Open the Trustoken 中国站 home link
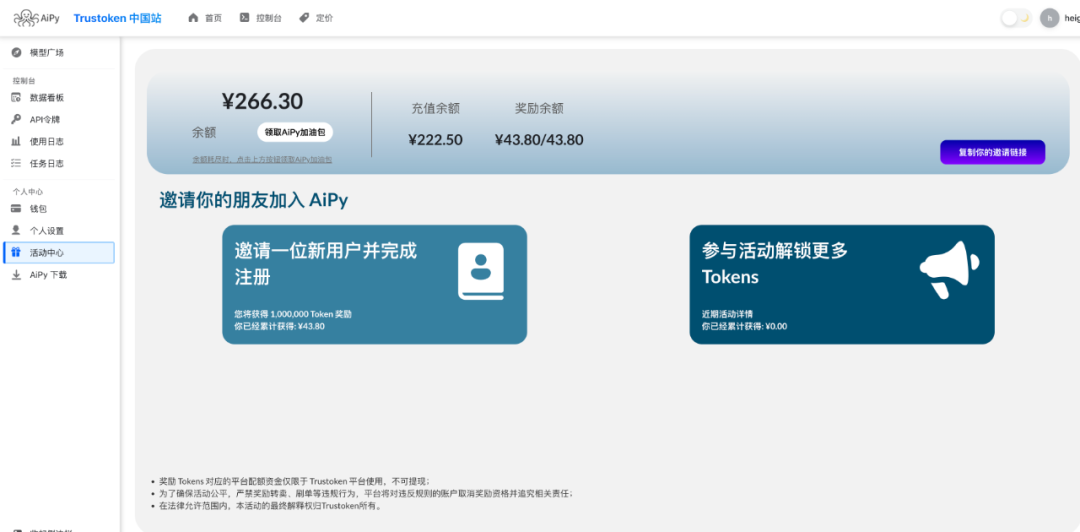The width and height of the screenshot is (1080, 532). pyautogui.click(x=118, y=18)
